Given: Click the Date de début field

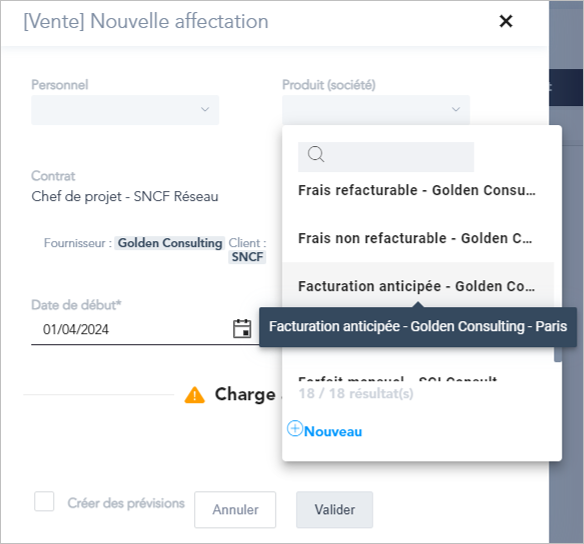Looking at the screenshot, I should (x=130, y=330).
